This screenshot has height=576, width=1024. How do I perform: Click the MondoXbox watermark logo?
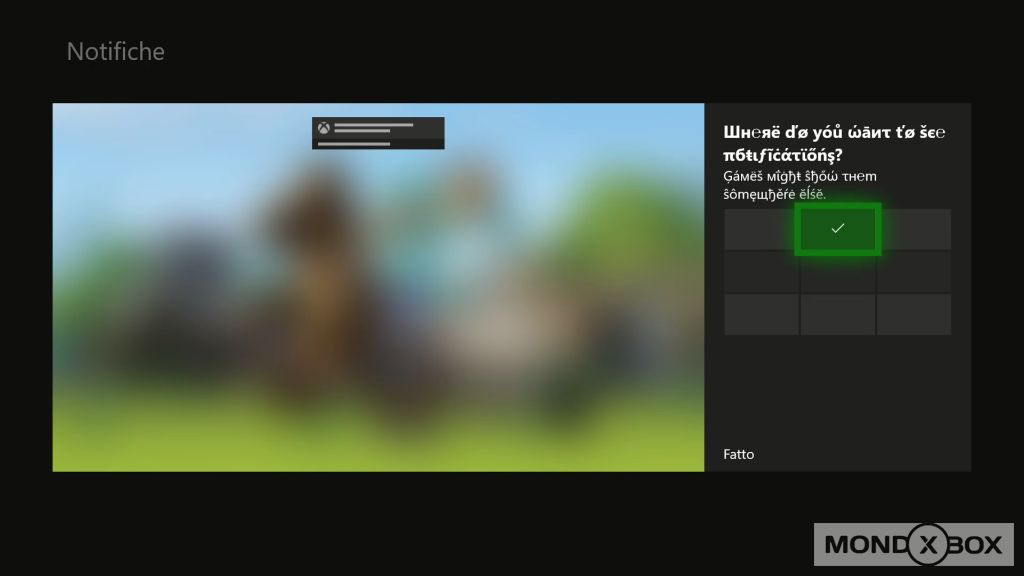[912, 545]
